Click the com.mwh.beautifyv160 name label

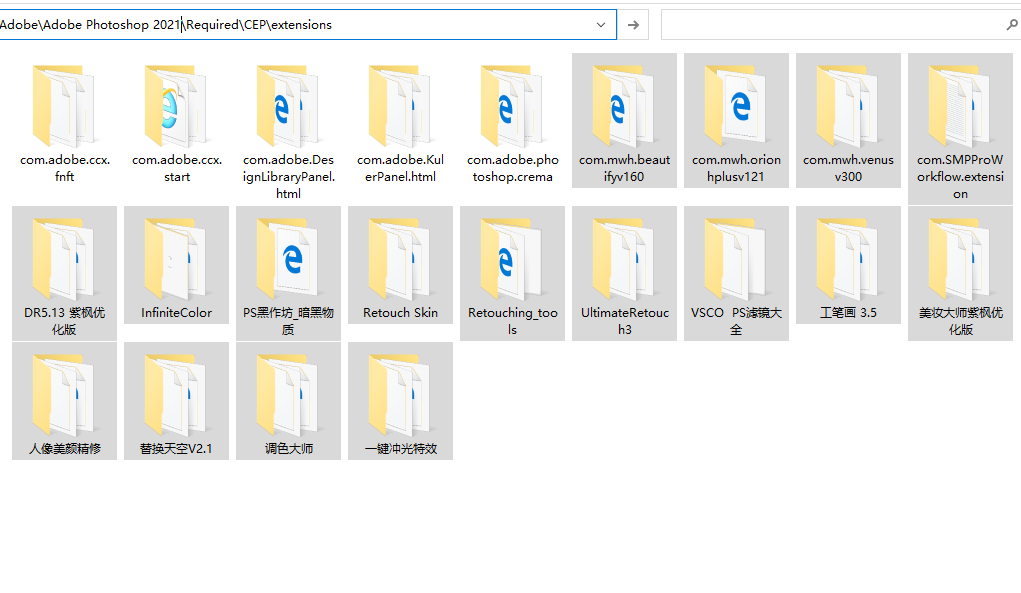[624, 168]
